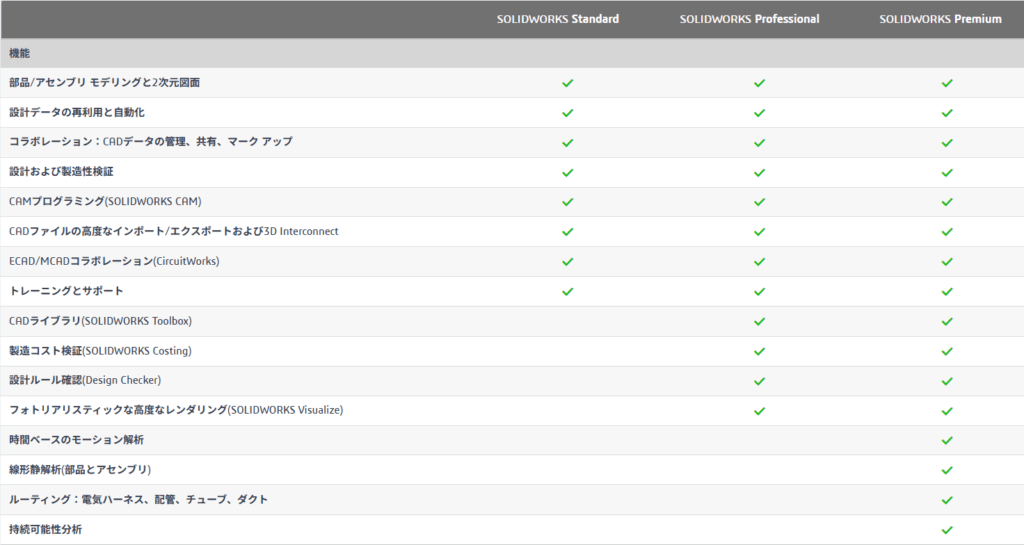Click Professional checkmark for 設計ルール確認 row
This screenshot has height=545, width=1024.
(759, 381)
